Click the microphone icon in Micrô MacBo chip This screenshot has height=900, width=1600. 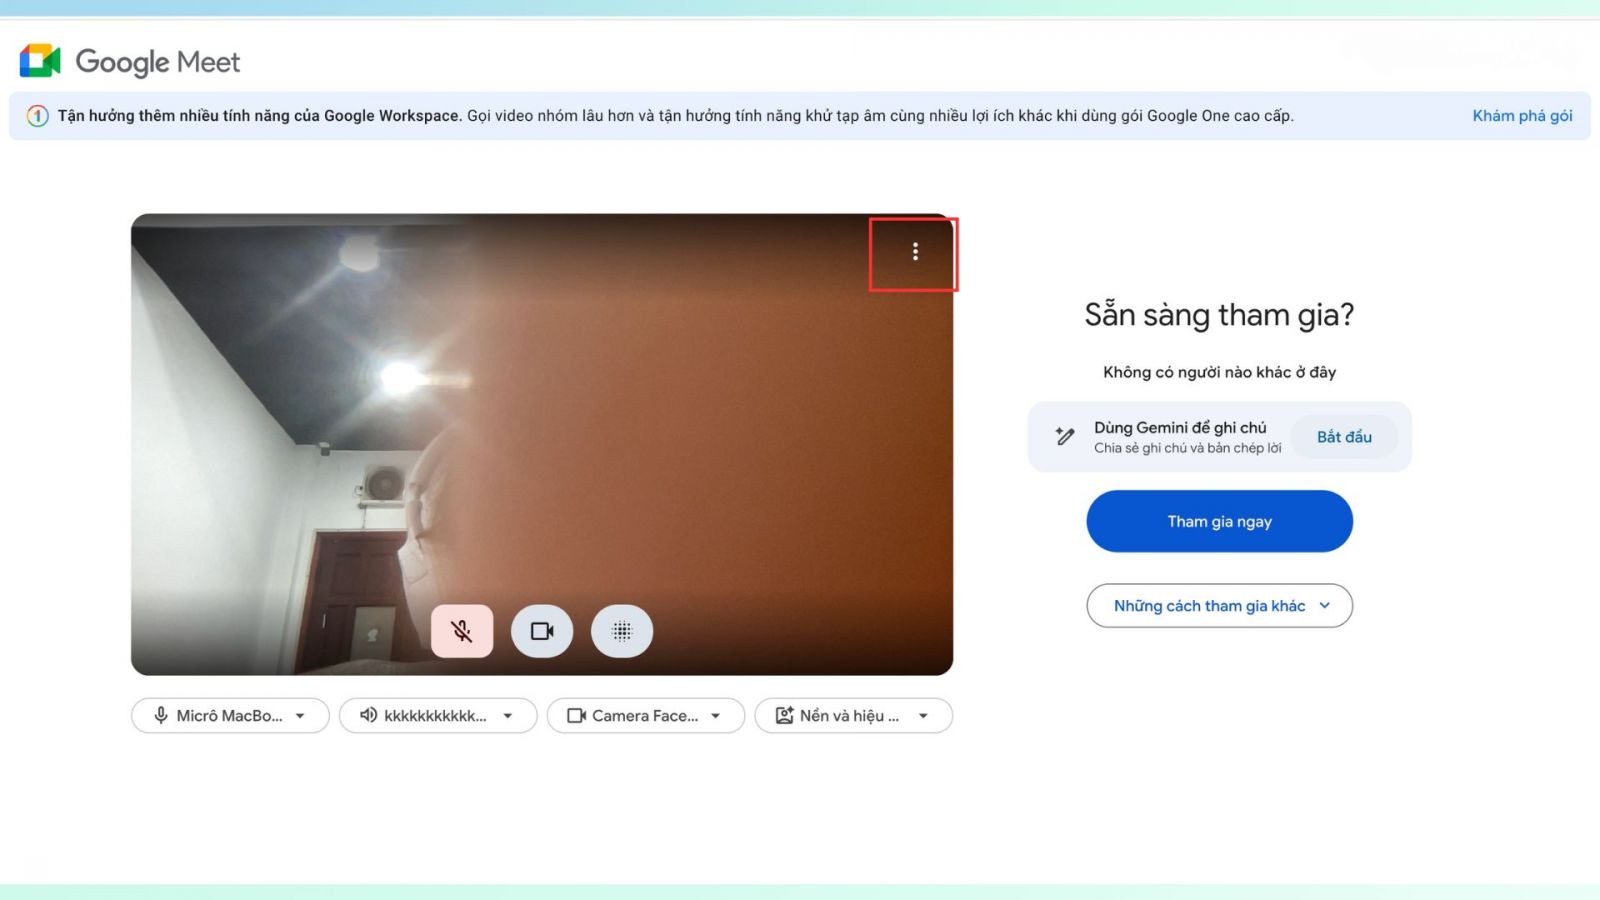(160, 716)
